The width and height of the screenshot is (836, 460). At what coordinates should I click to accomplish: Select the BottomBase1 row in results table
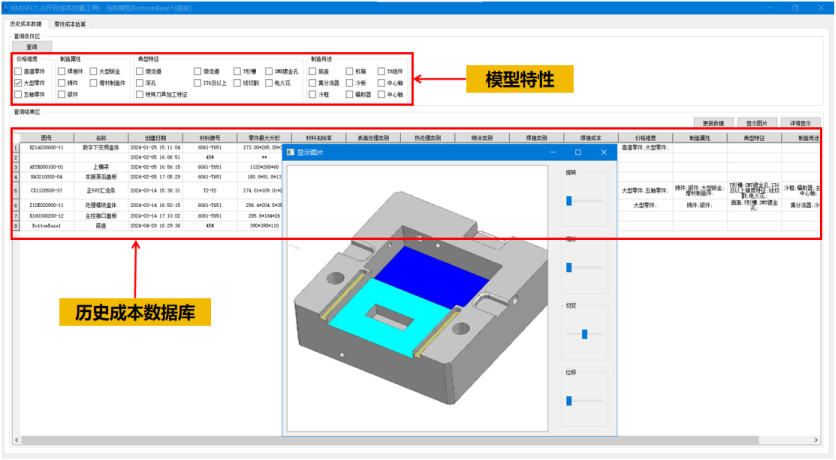45,226
